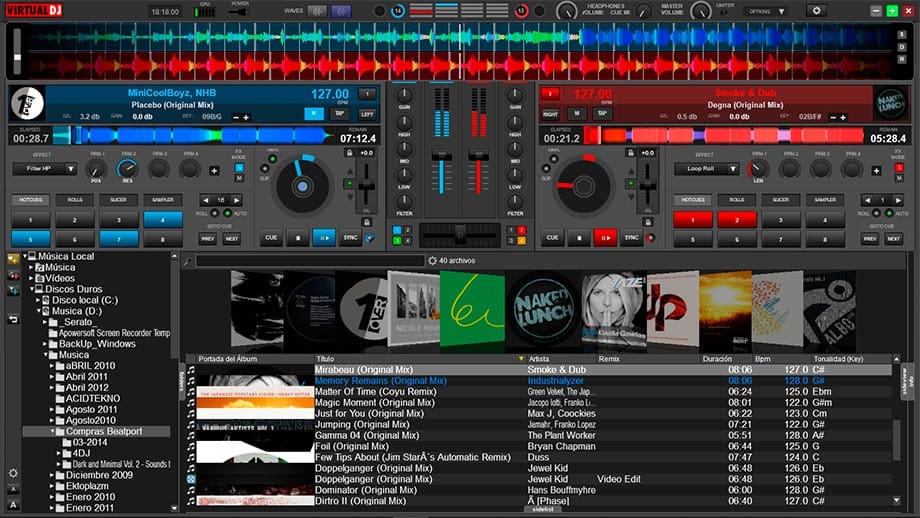Increase the right deck loop length arrow

(898, 200)
